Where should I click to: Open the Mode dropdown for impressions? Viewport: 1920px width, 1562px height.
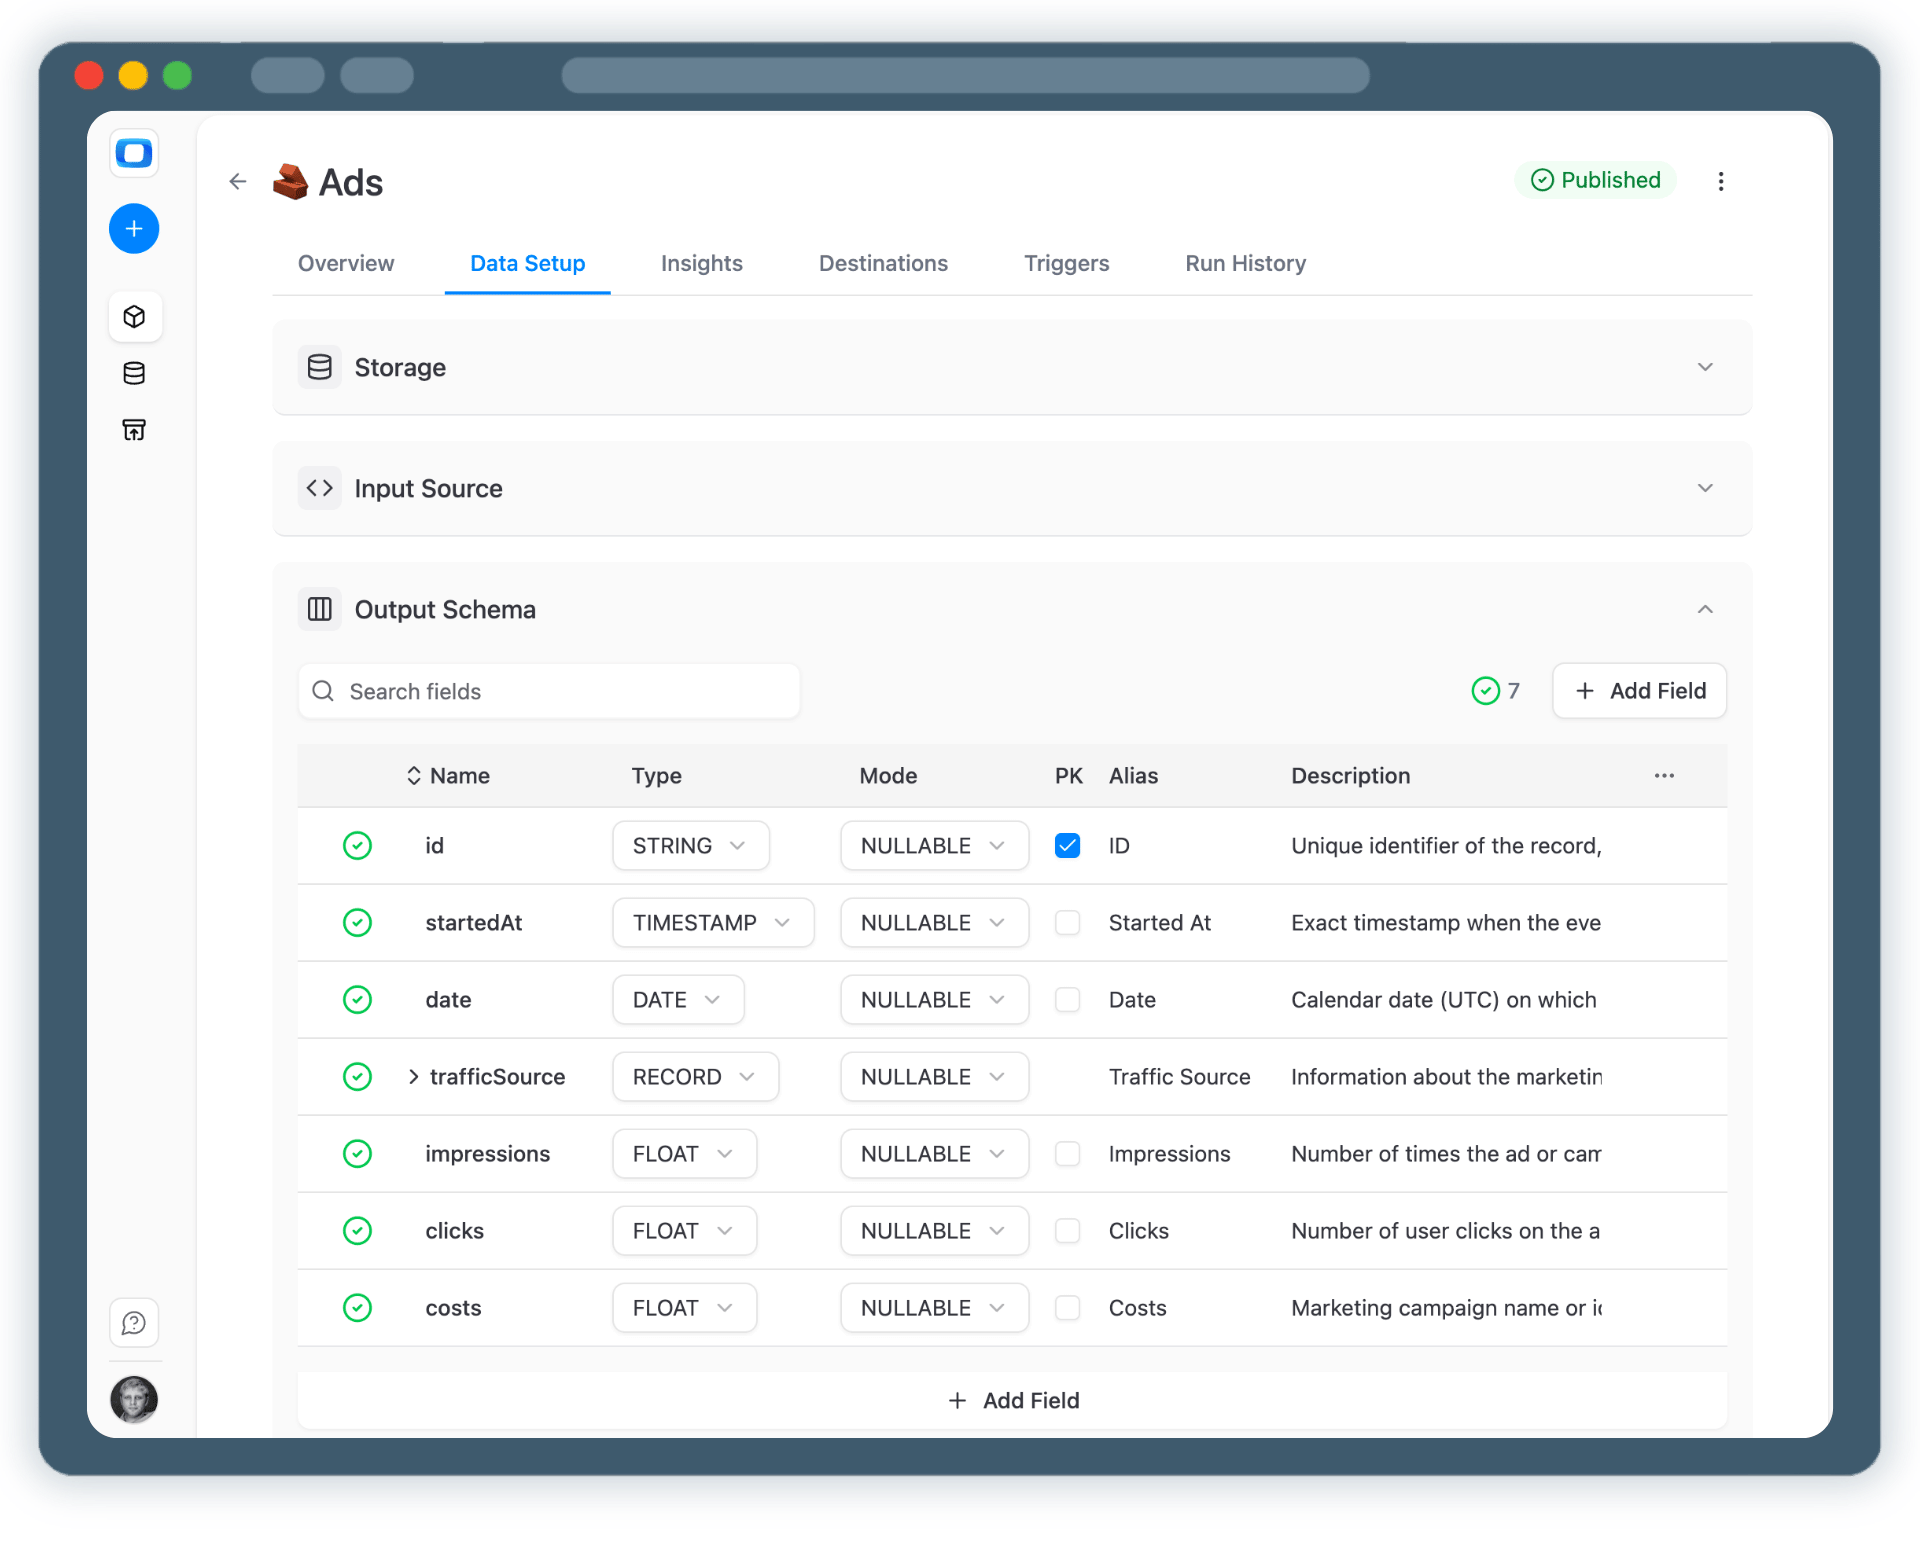pos(933,1153)
